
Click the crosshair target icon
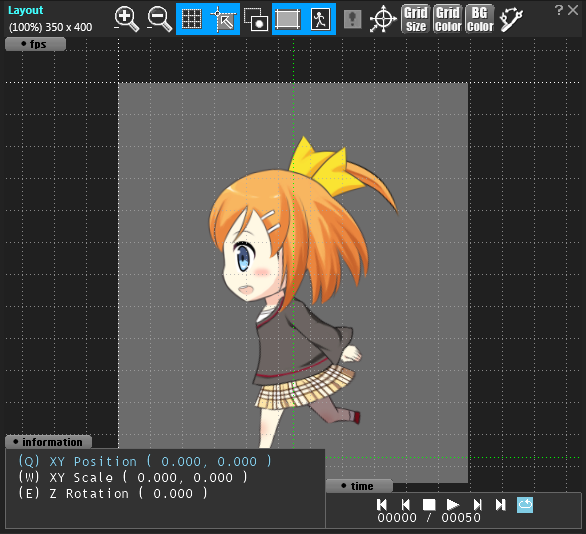point(383,19)
